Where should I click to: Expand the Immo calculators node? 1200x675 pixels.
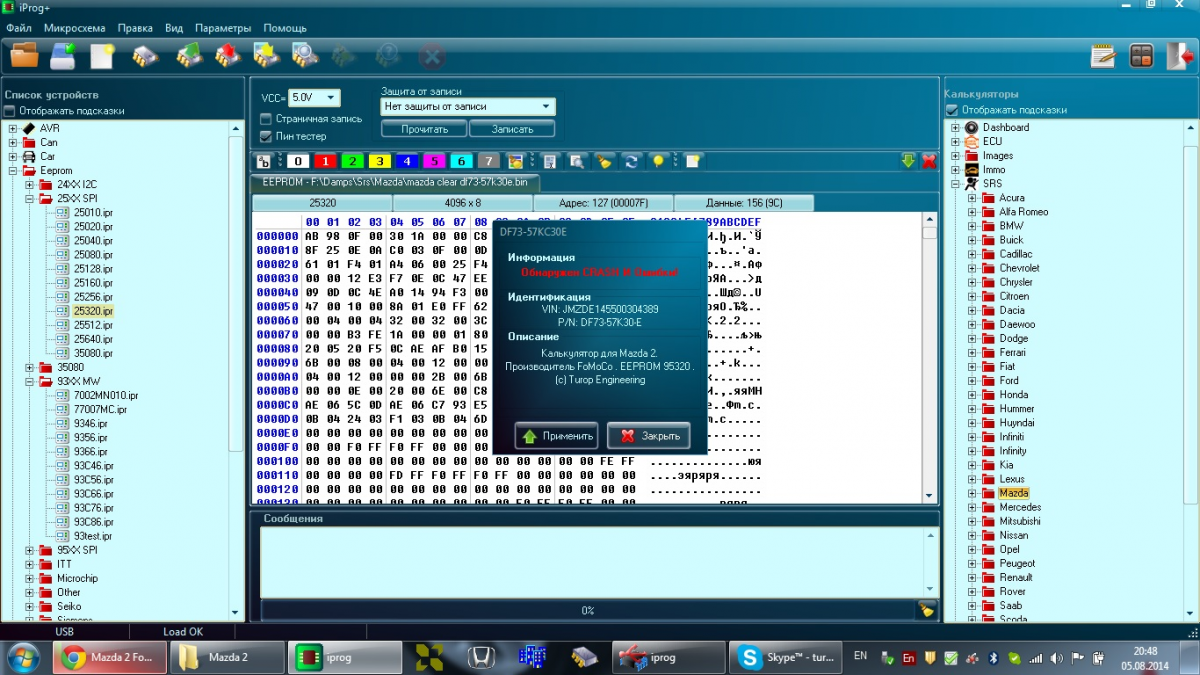pyautogui.click(x=955, y=170)
